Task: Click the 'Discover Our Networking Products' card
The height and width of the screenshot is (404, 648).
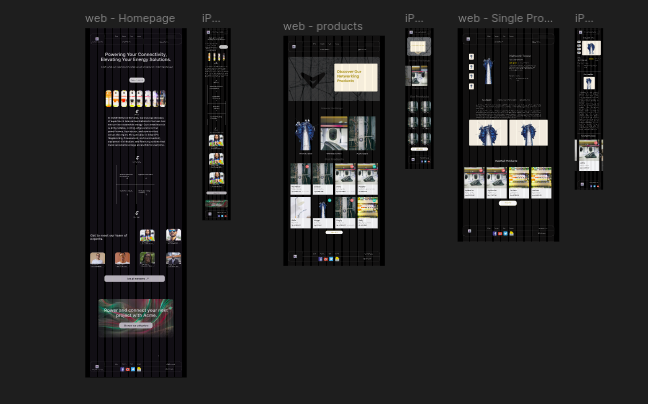Action: coord(355,77)
